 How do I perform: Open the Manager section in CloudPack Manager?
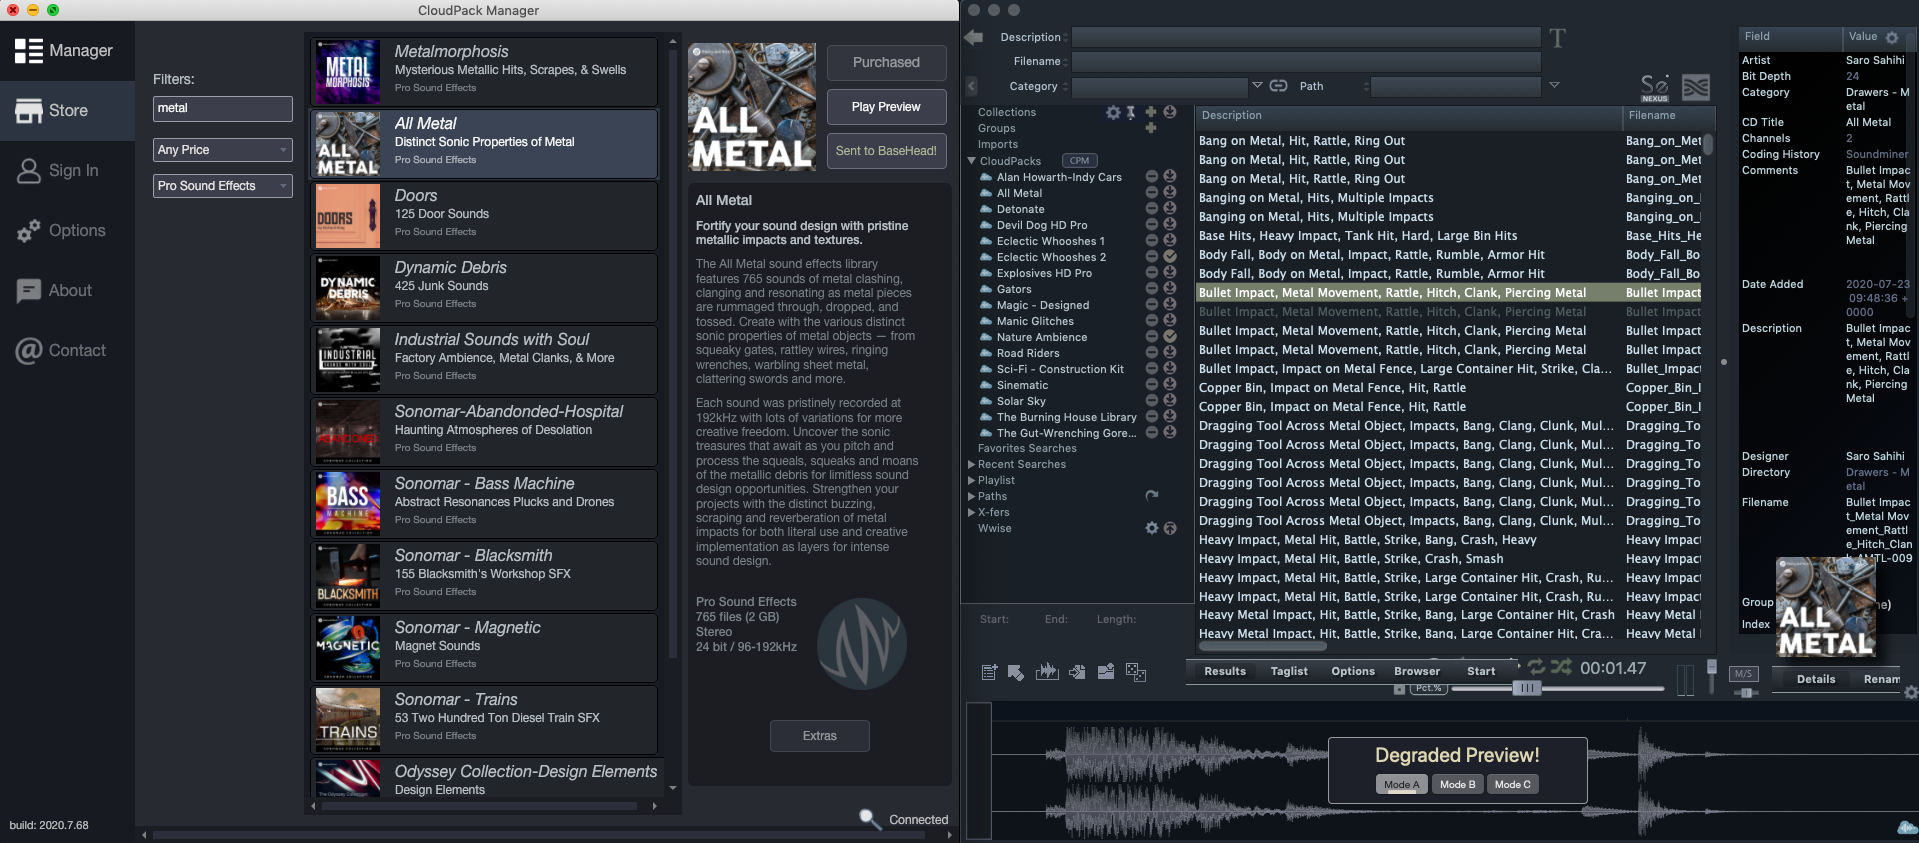(x=67, y=51)
